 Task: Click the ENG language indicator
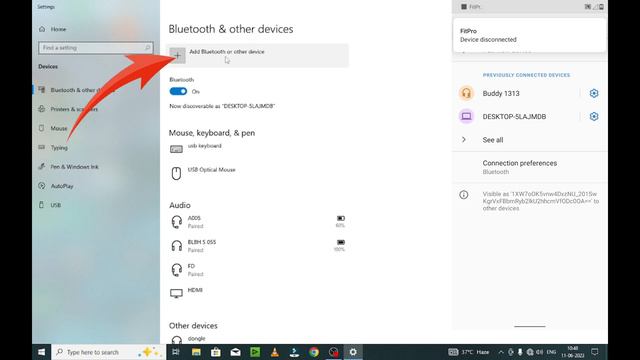tap(551, 352)
